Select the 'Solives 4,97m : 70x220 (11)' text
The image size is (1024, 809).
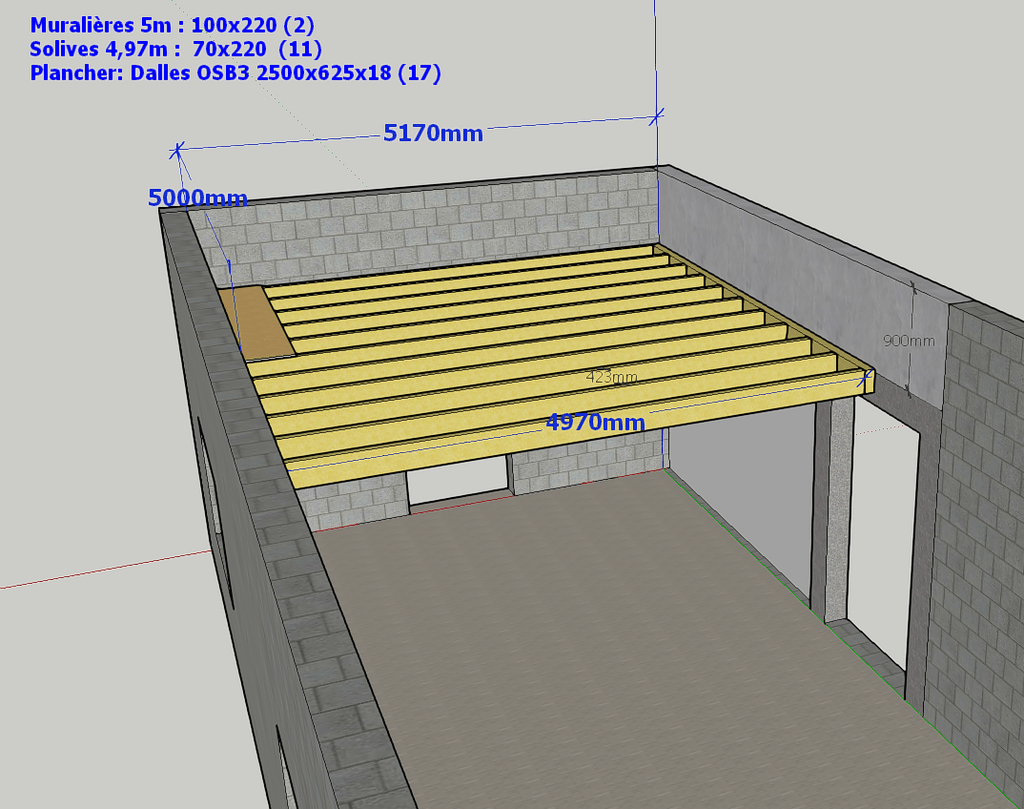tap(176, 49)
